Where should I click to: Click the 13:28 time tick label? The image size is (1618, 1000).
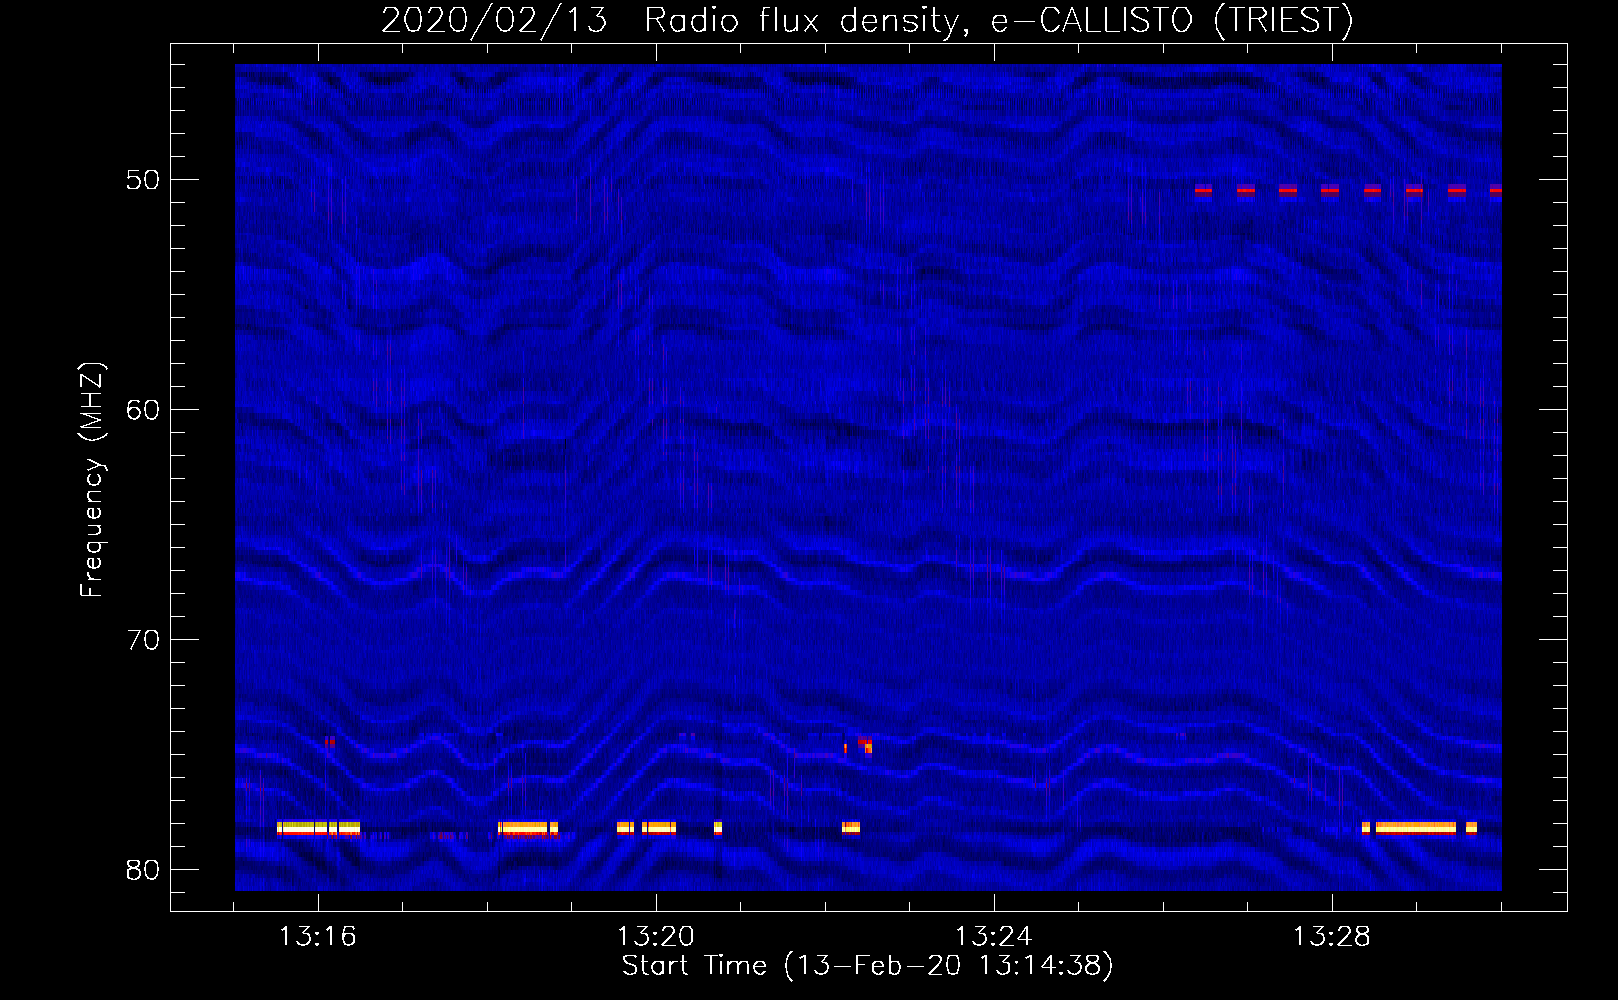tap(1332, 937)
